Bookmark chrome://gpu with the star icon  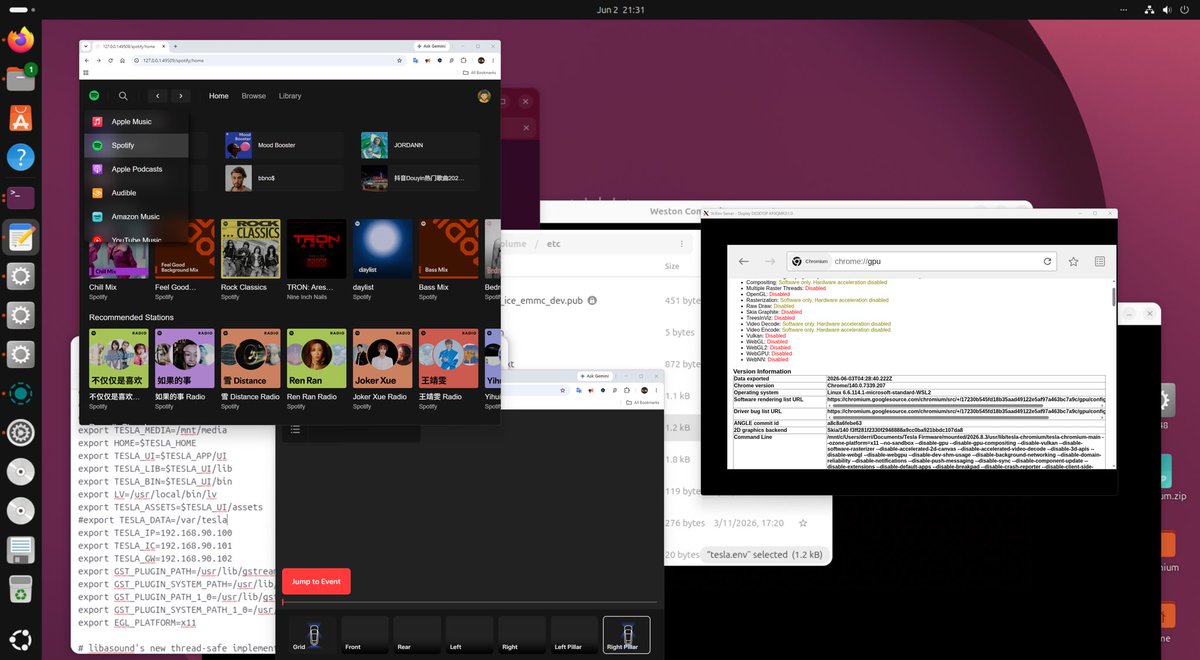pyautogui.click(x=1073, y=261)
